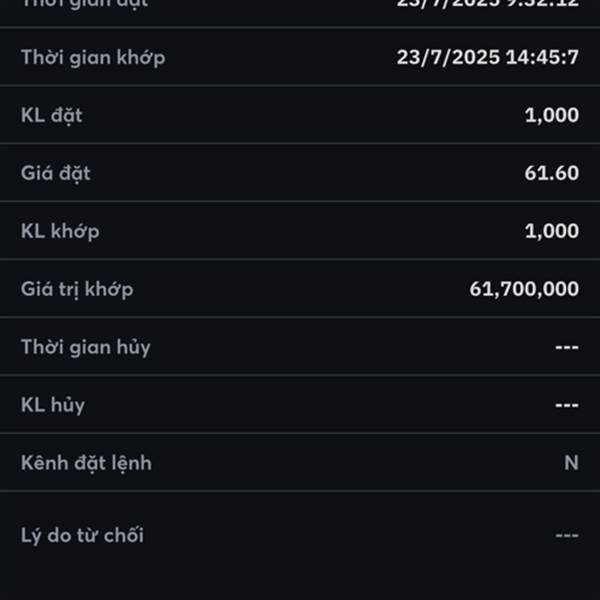
Task: Tap the order channel value N
Action: (571, 463)
